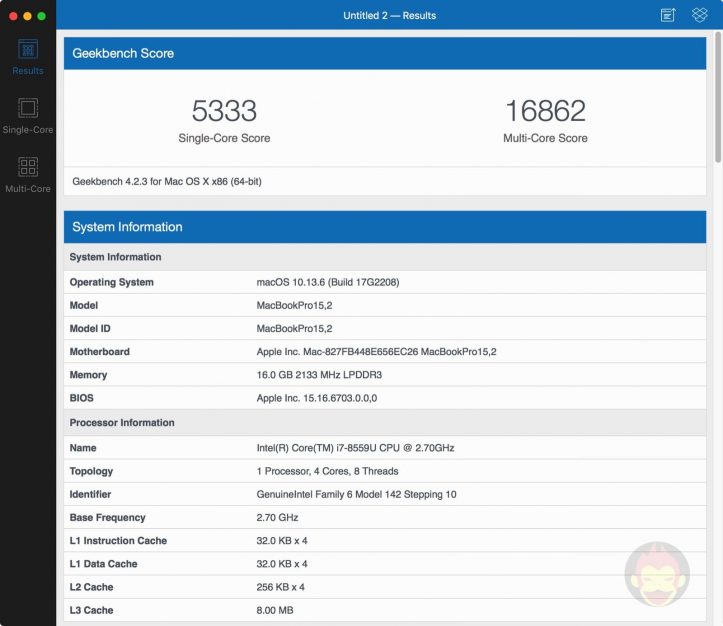Image resolution: width=723 pixels, height=626 pixels.
Task: Click the upload results icon in title bar
Action: click(667, 15)
